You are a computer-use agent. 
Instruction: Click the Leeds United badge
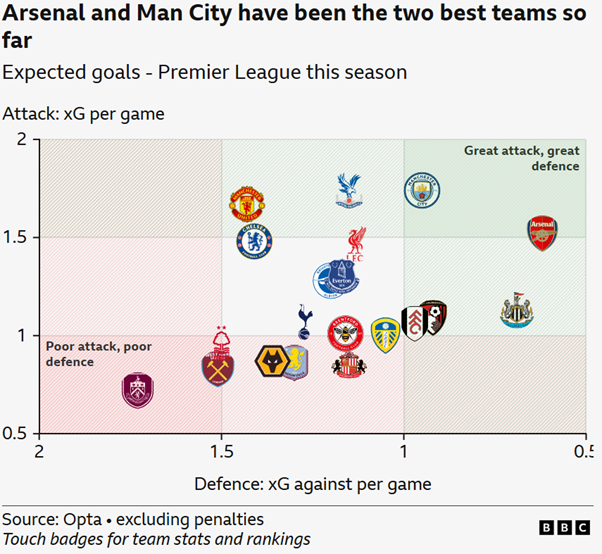click(x=385, y=333)
